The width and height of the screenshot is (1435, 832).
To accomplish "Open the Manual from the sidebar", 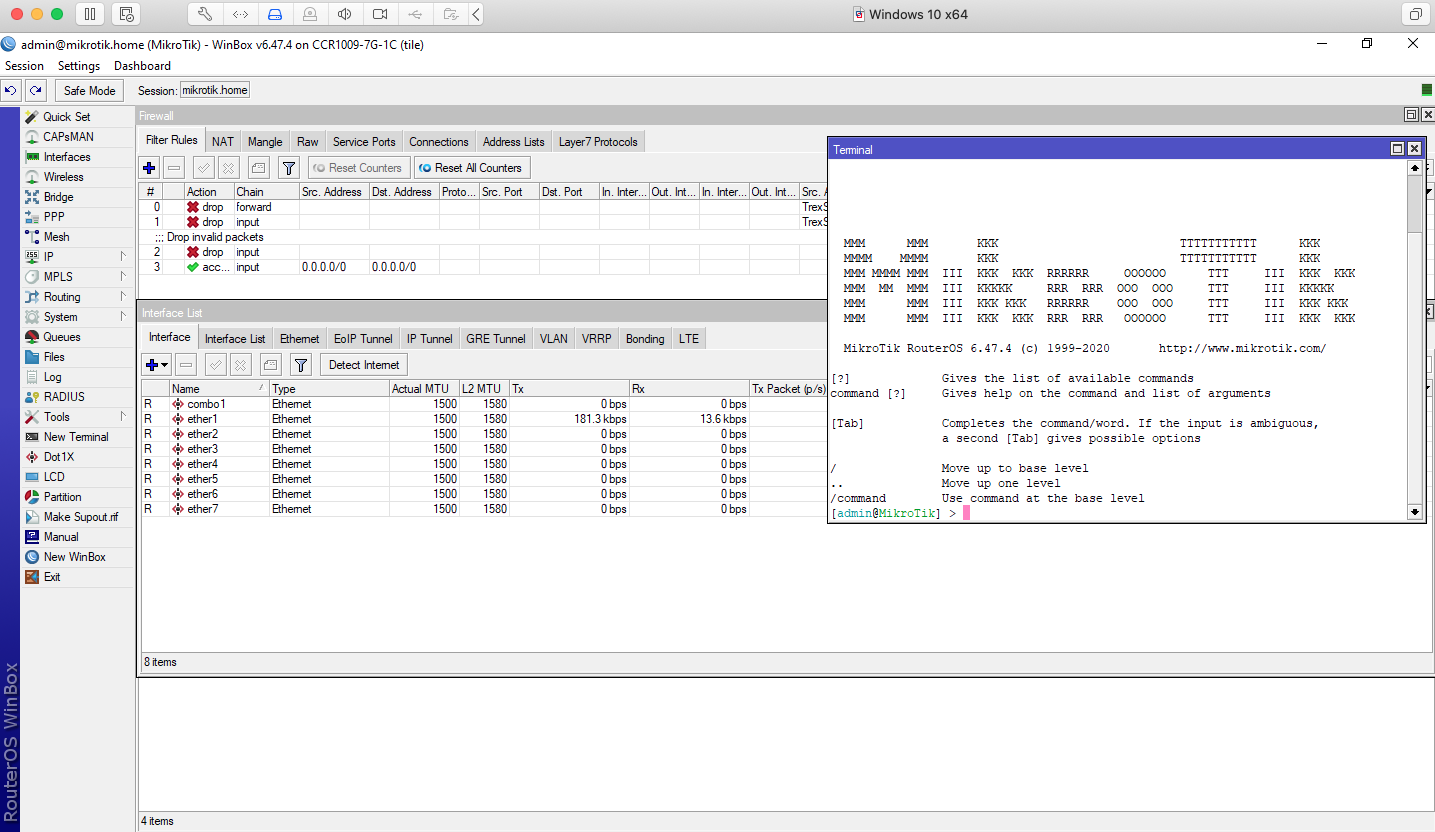I will point(61,537).
